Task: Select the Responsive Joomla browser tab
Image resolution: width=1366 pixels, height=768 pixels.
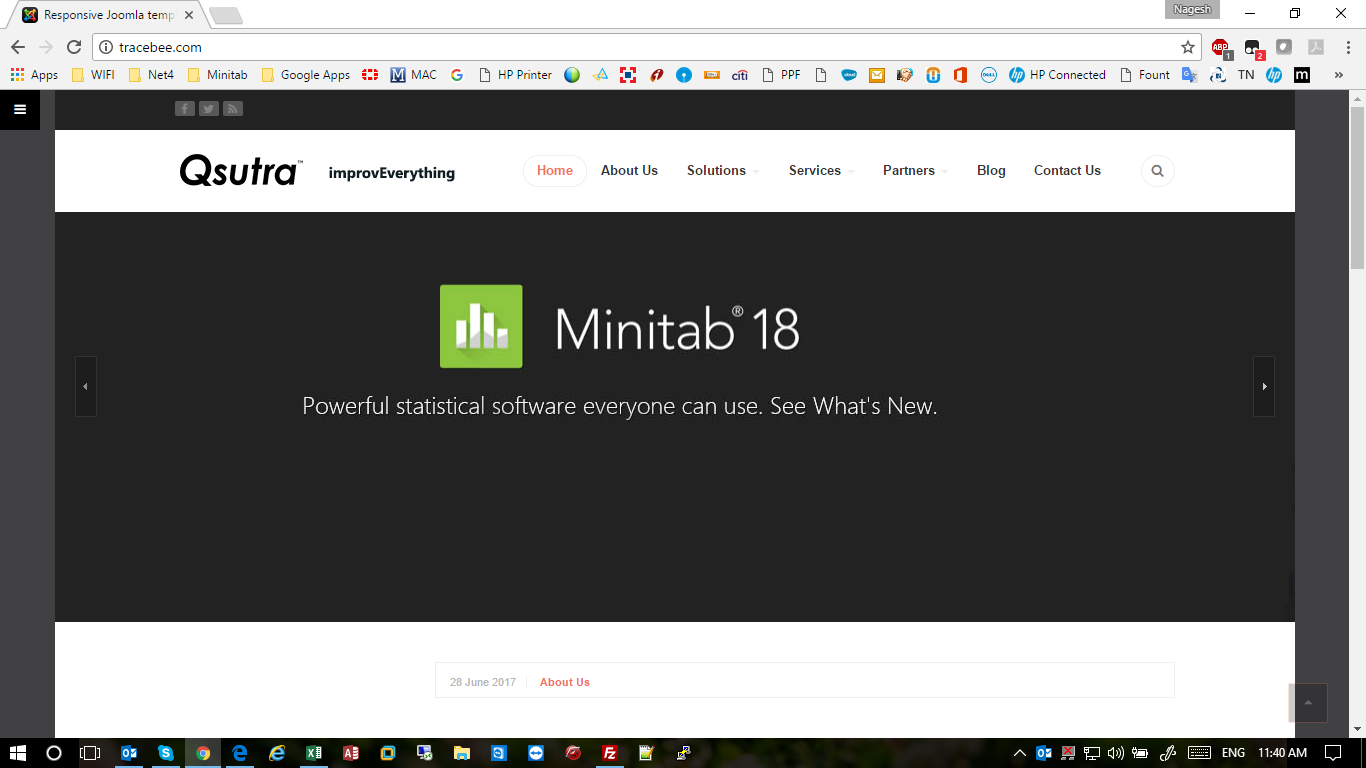Action: [x=108, y=16]
